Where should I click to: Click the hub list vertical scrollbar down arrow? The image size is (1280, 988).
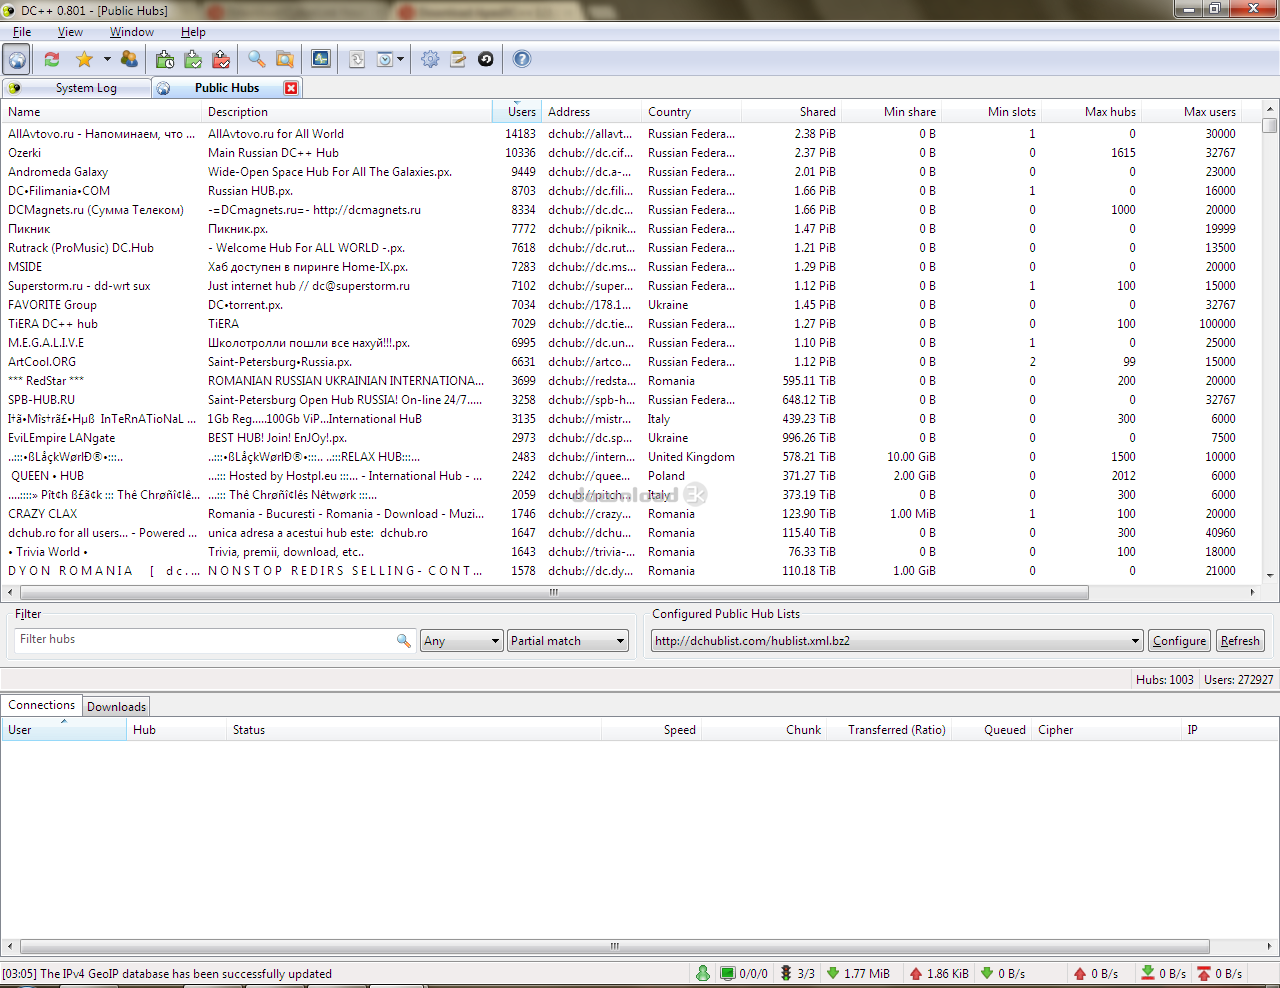(x=1270, y=576)
